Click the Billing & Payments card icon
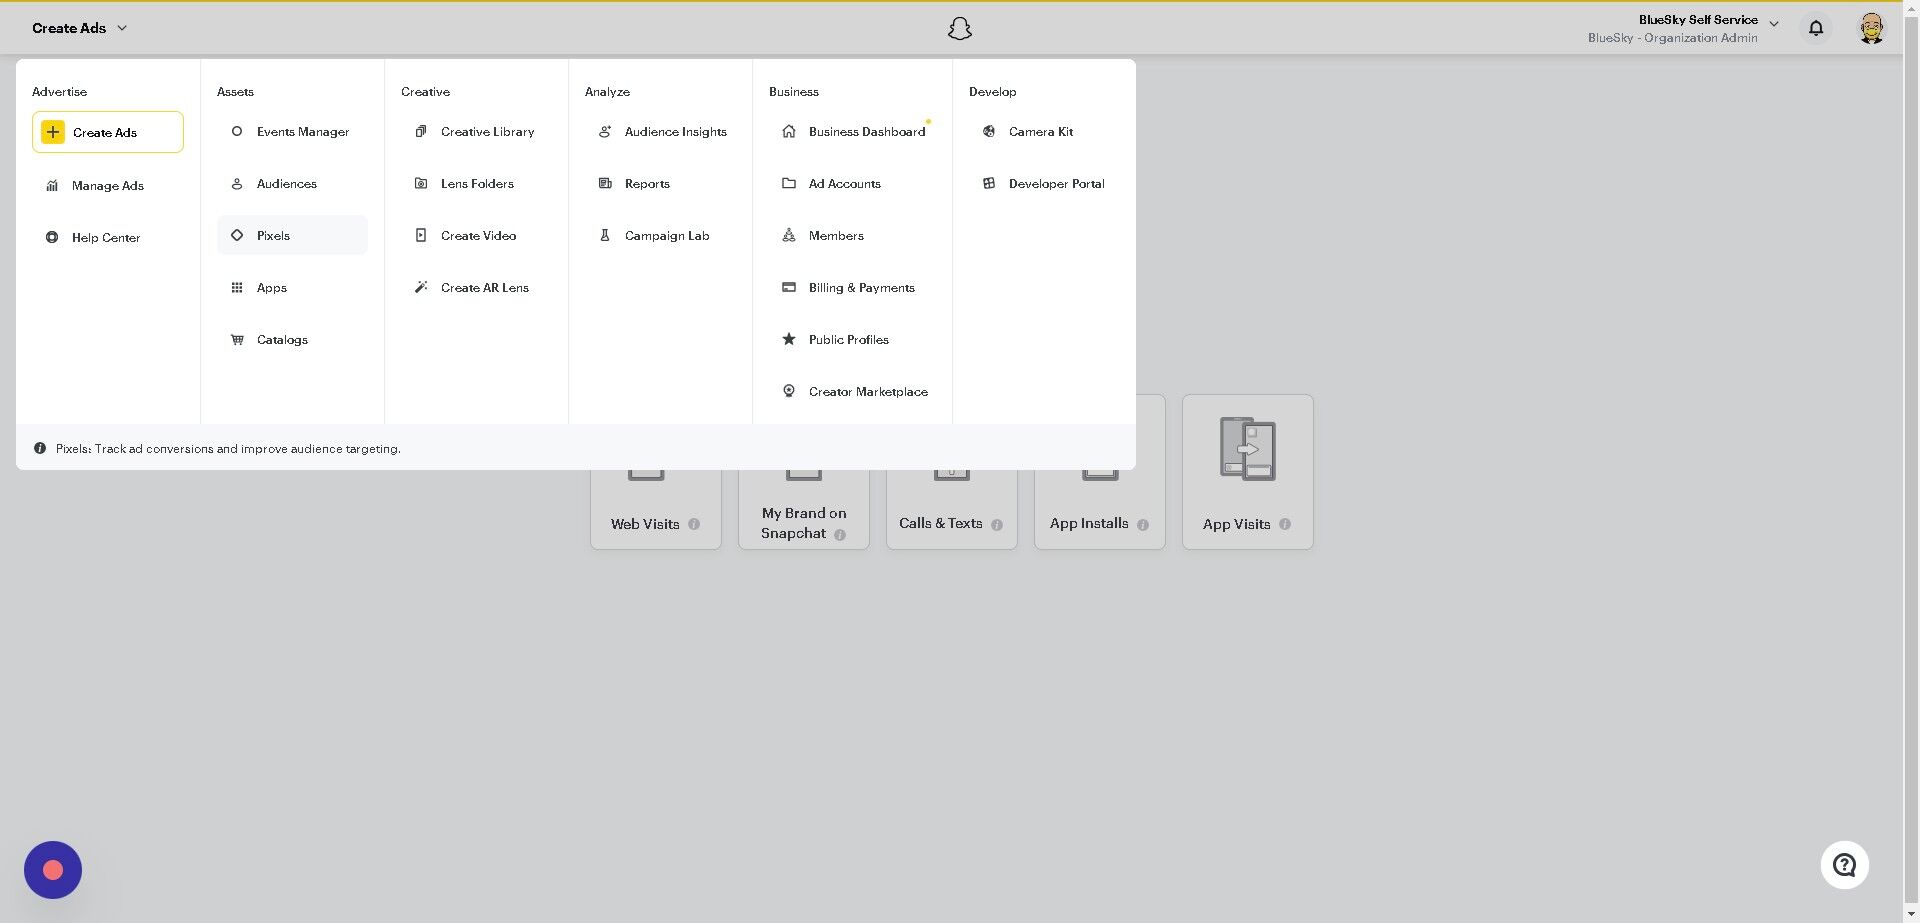Screen dimensions: 1920x923 coord(789,288)
